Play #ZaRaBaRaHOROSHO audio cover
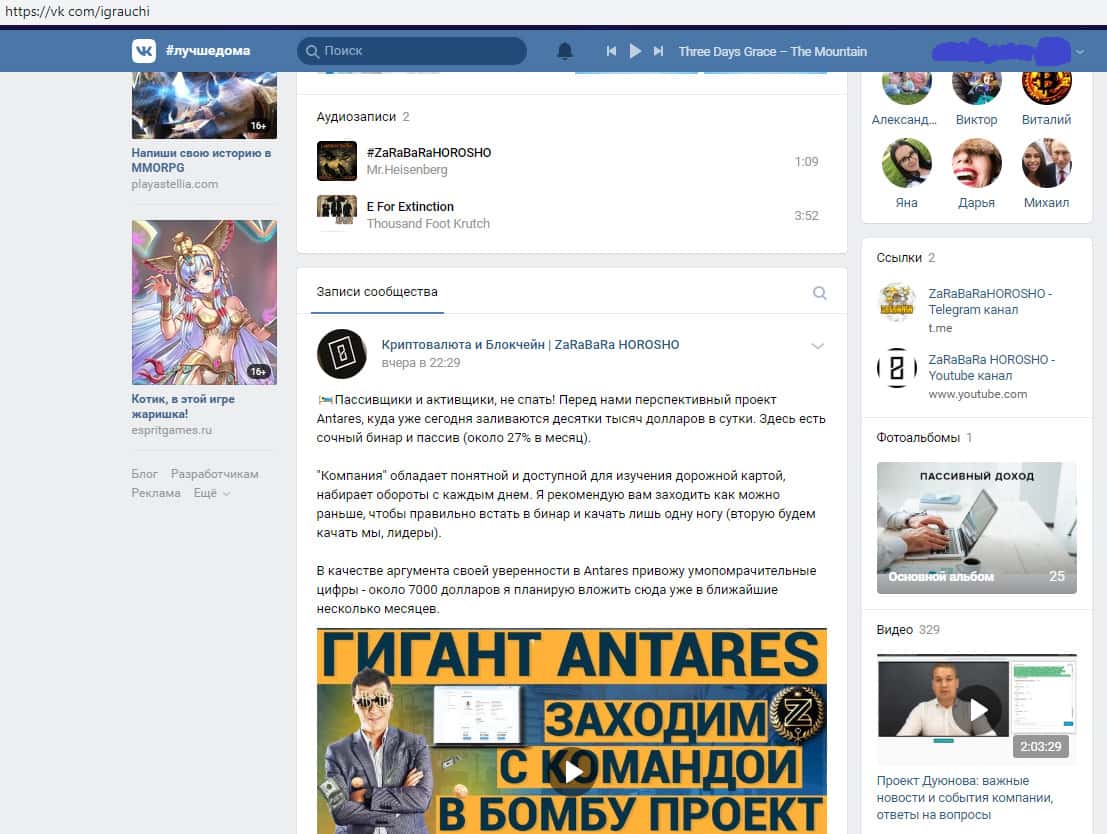 [x=337, y=161]
